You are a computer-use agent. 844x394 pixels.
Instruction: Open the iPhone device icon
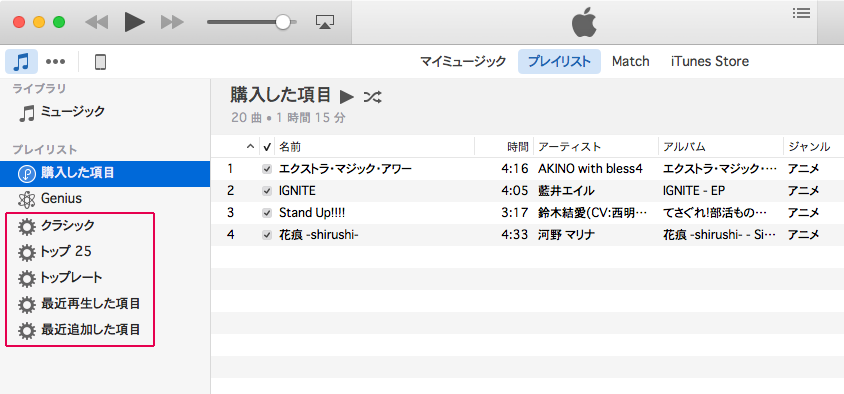(100, 62)
